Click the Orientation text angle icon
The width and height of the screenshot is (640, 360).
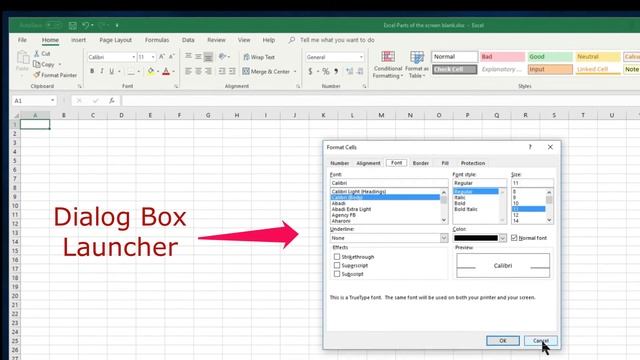point(222,57)
